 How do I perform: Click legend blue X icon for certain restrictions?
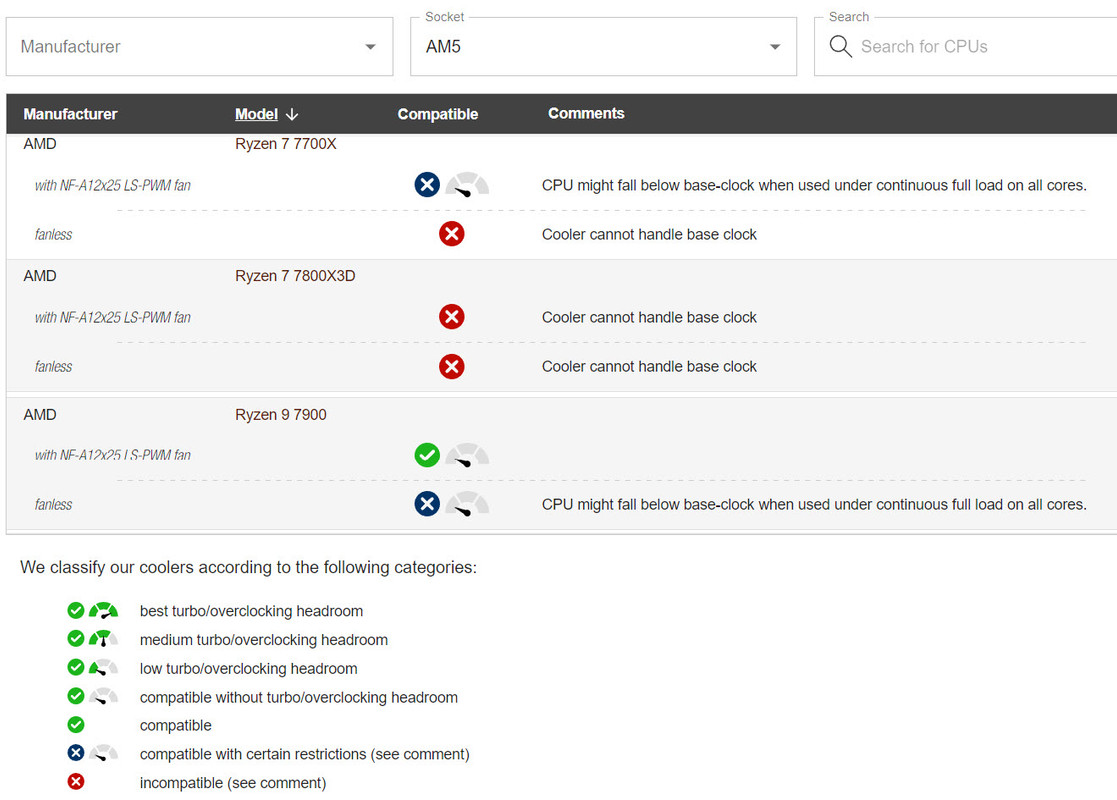tap(76, 752)
